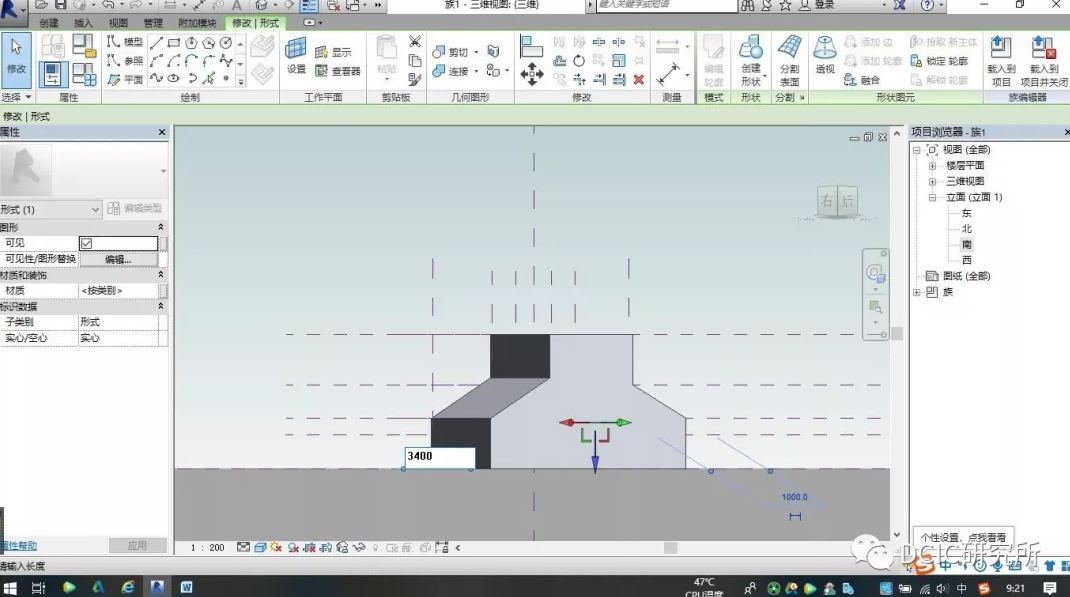
Task: Collapse the 立面 (立面 1) tree node
Action: [932, 197]
